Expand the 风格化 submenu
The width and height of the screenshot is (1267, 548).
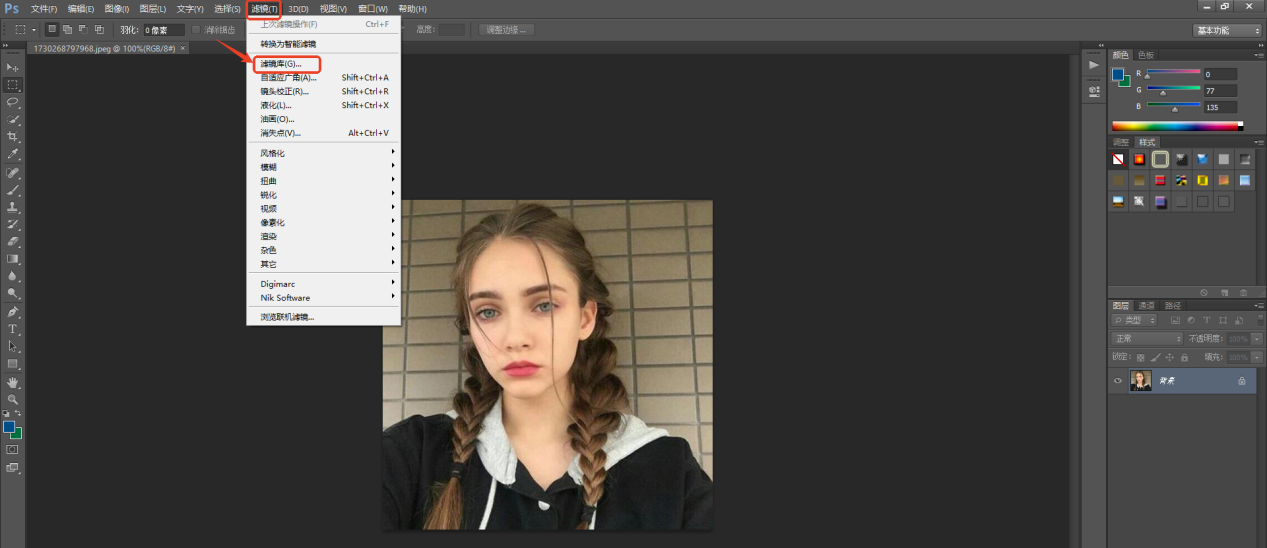click(324, 153)
